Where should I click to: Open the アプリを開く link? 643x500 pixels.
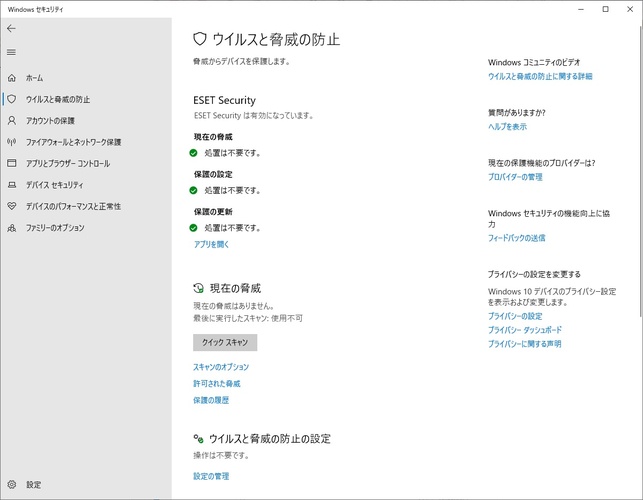point(211,244)
